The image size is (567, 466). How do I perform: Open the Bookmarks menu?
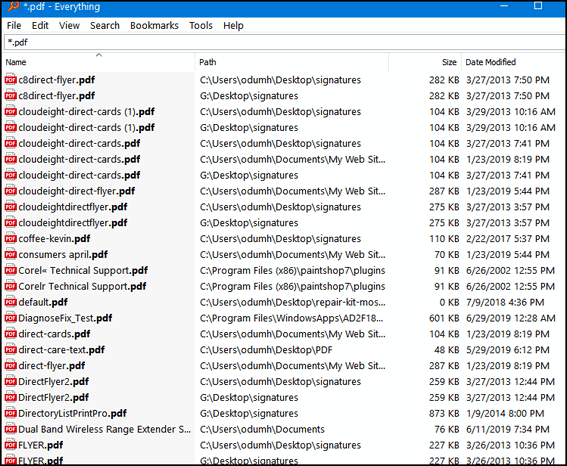[154, 26]
